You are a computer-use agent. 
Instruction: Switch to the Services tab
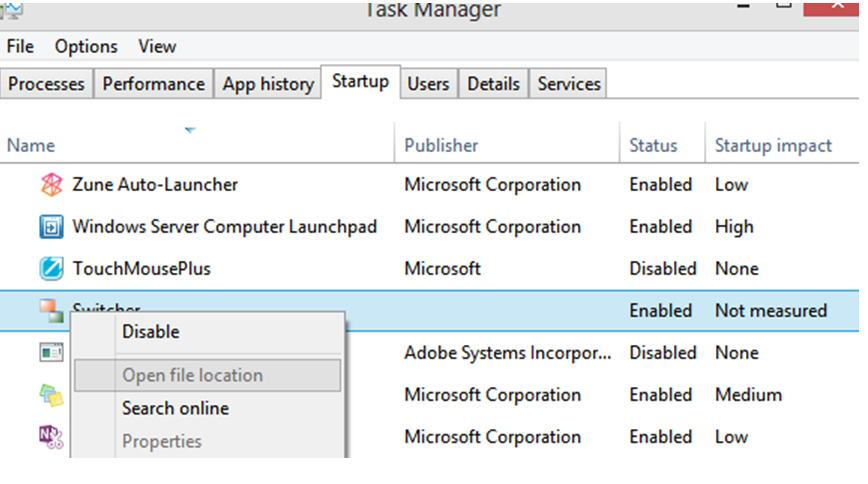(x=569, y=84)
